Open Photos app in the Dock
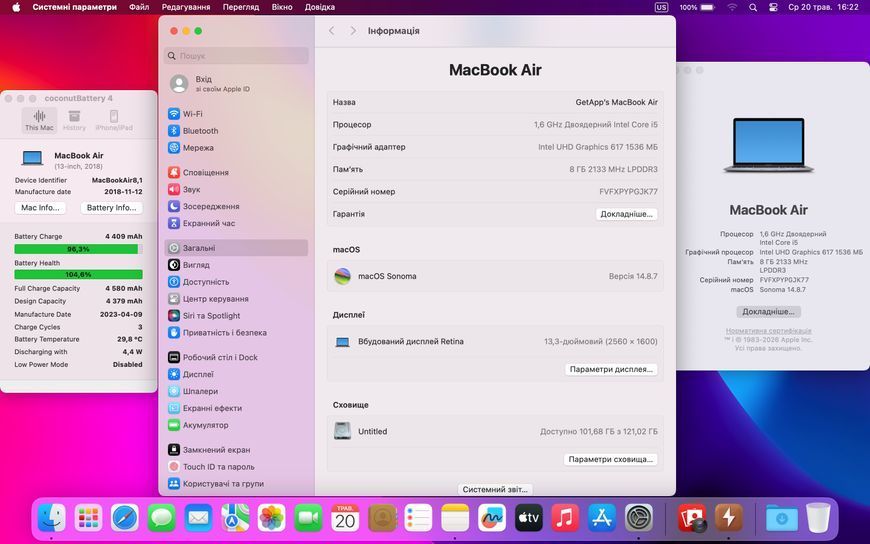Image resolution: width=870 pixels, height=544 pixels. (x=271, y=518)
